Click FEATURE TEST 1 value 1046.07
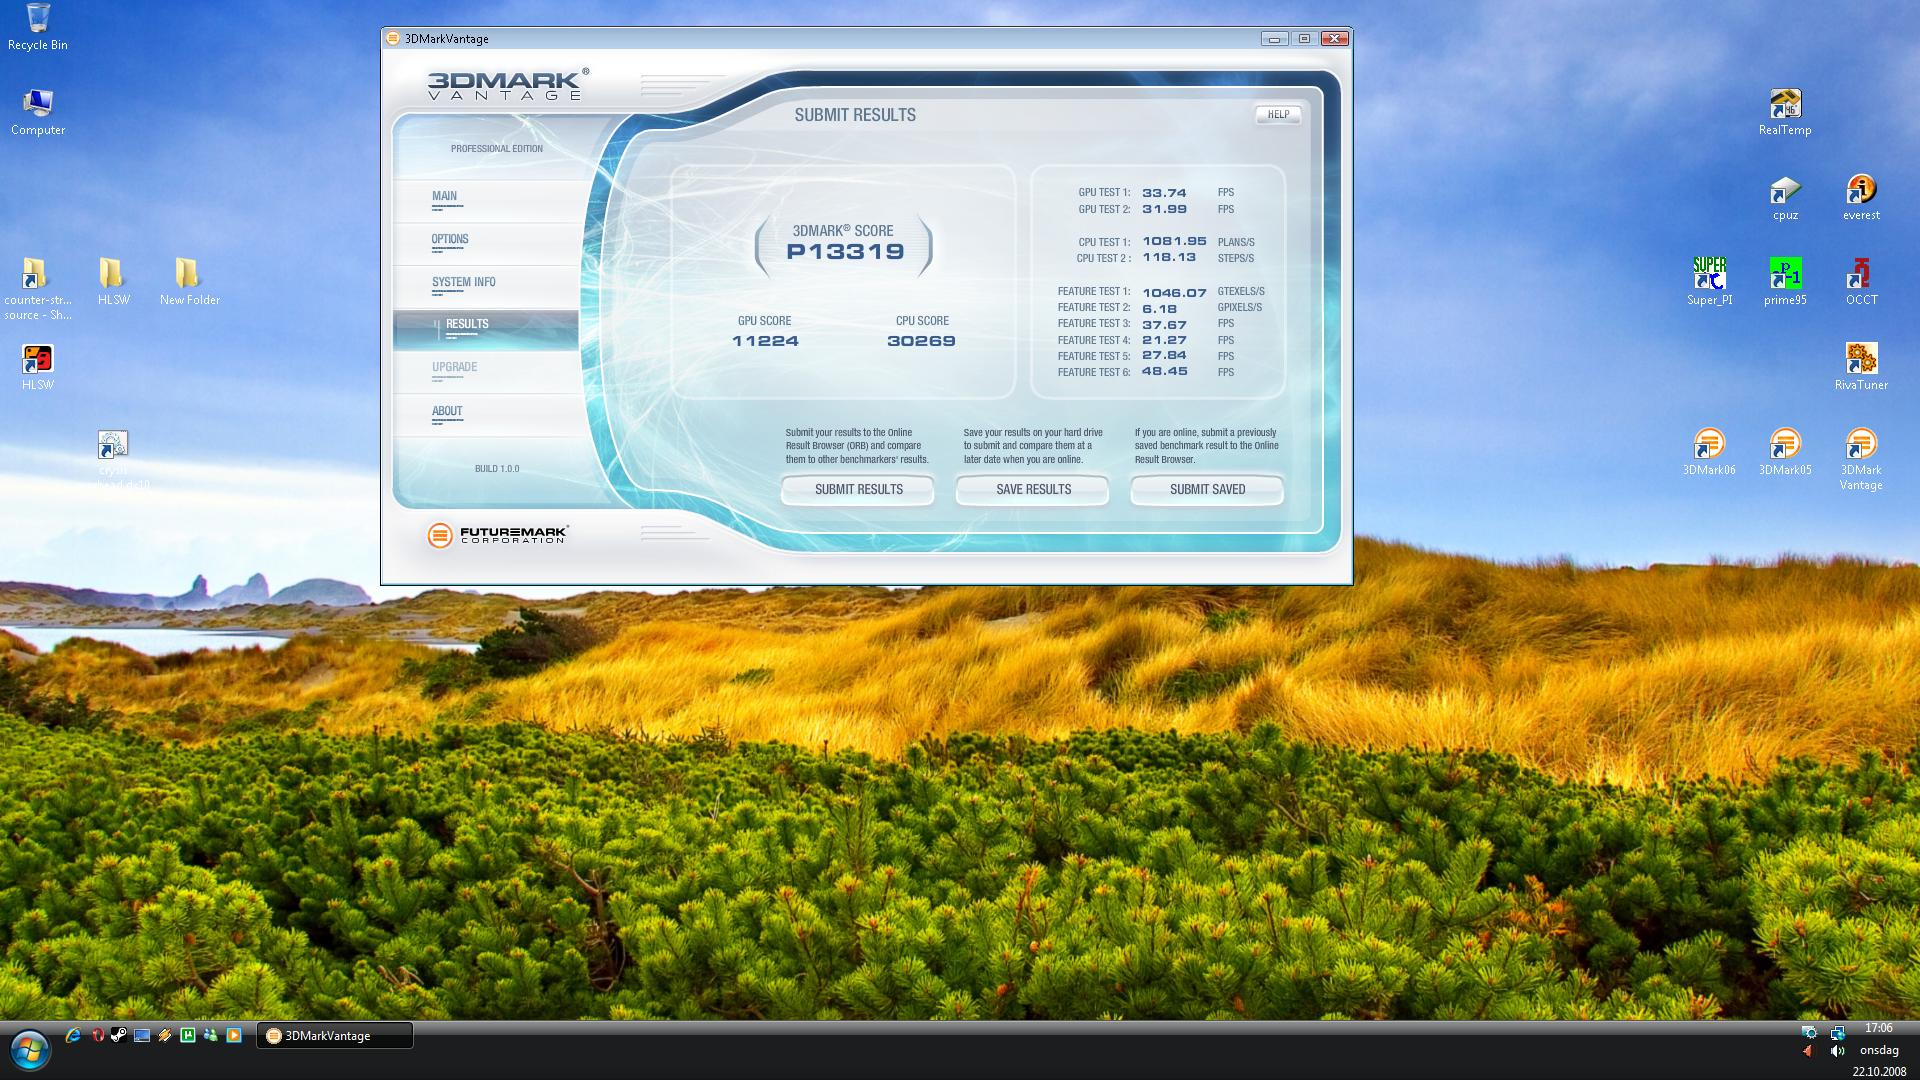1920x1080 pixels. coord(1174,293)
